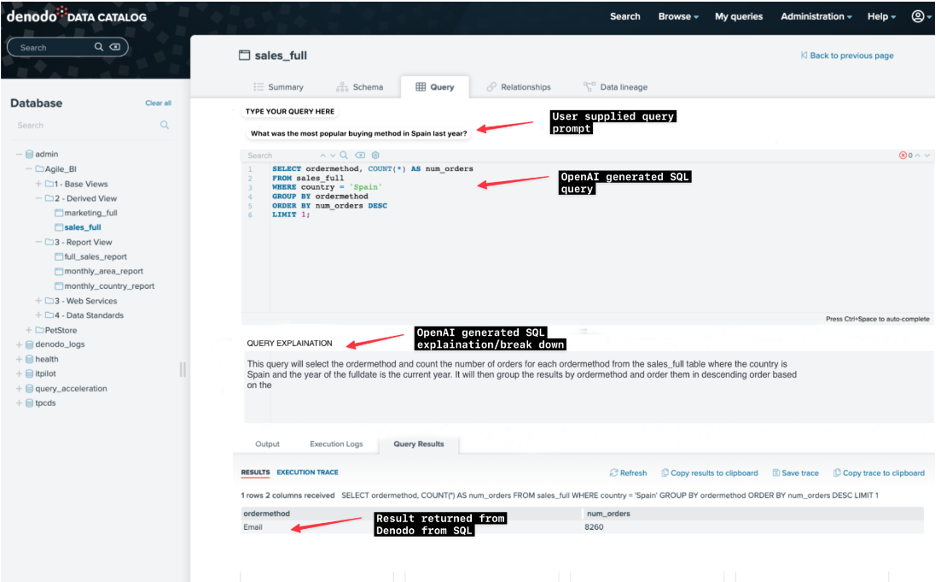This screenshot has width=936, height=582.
Task: Select the marketing_full view in tree
Action: (x=90, y=213)
